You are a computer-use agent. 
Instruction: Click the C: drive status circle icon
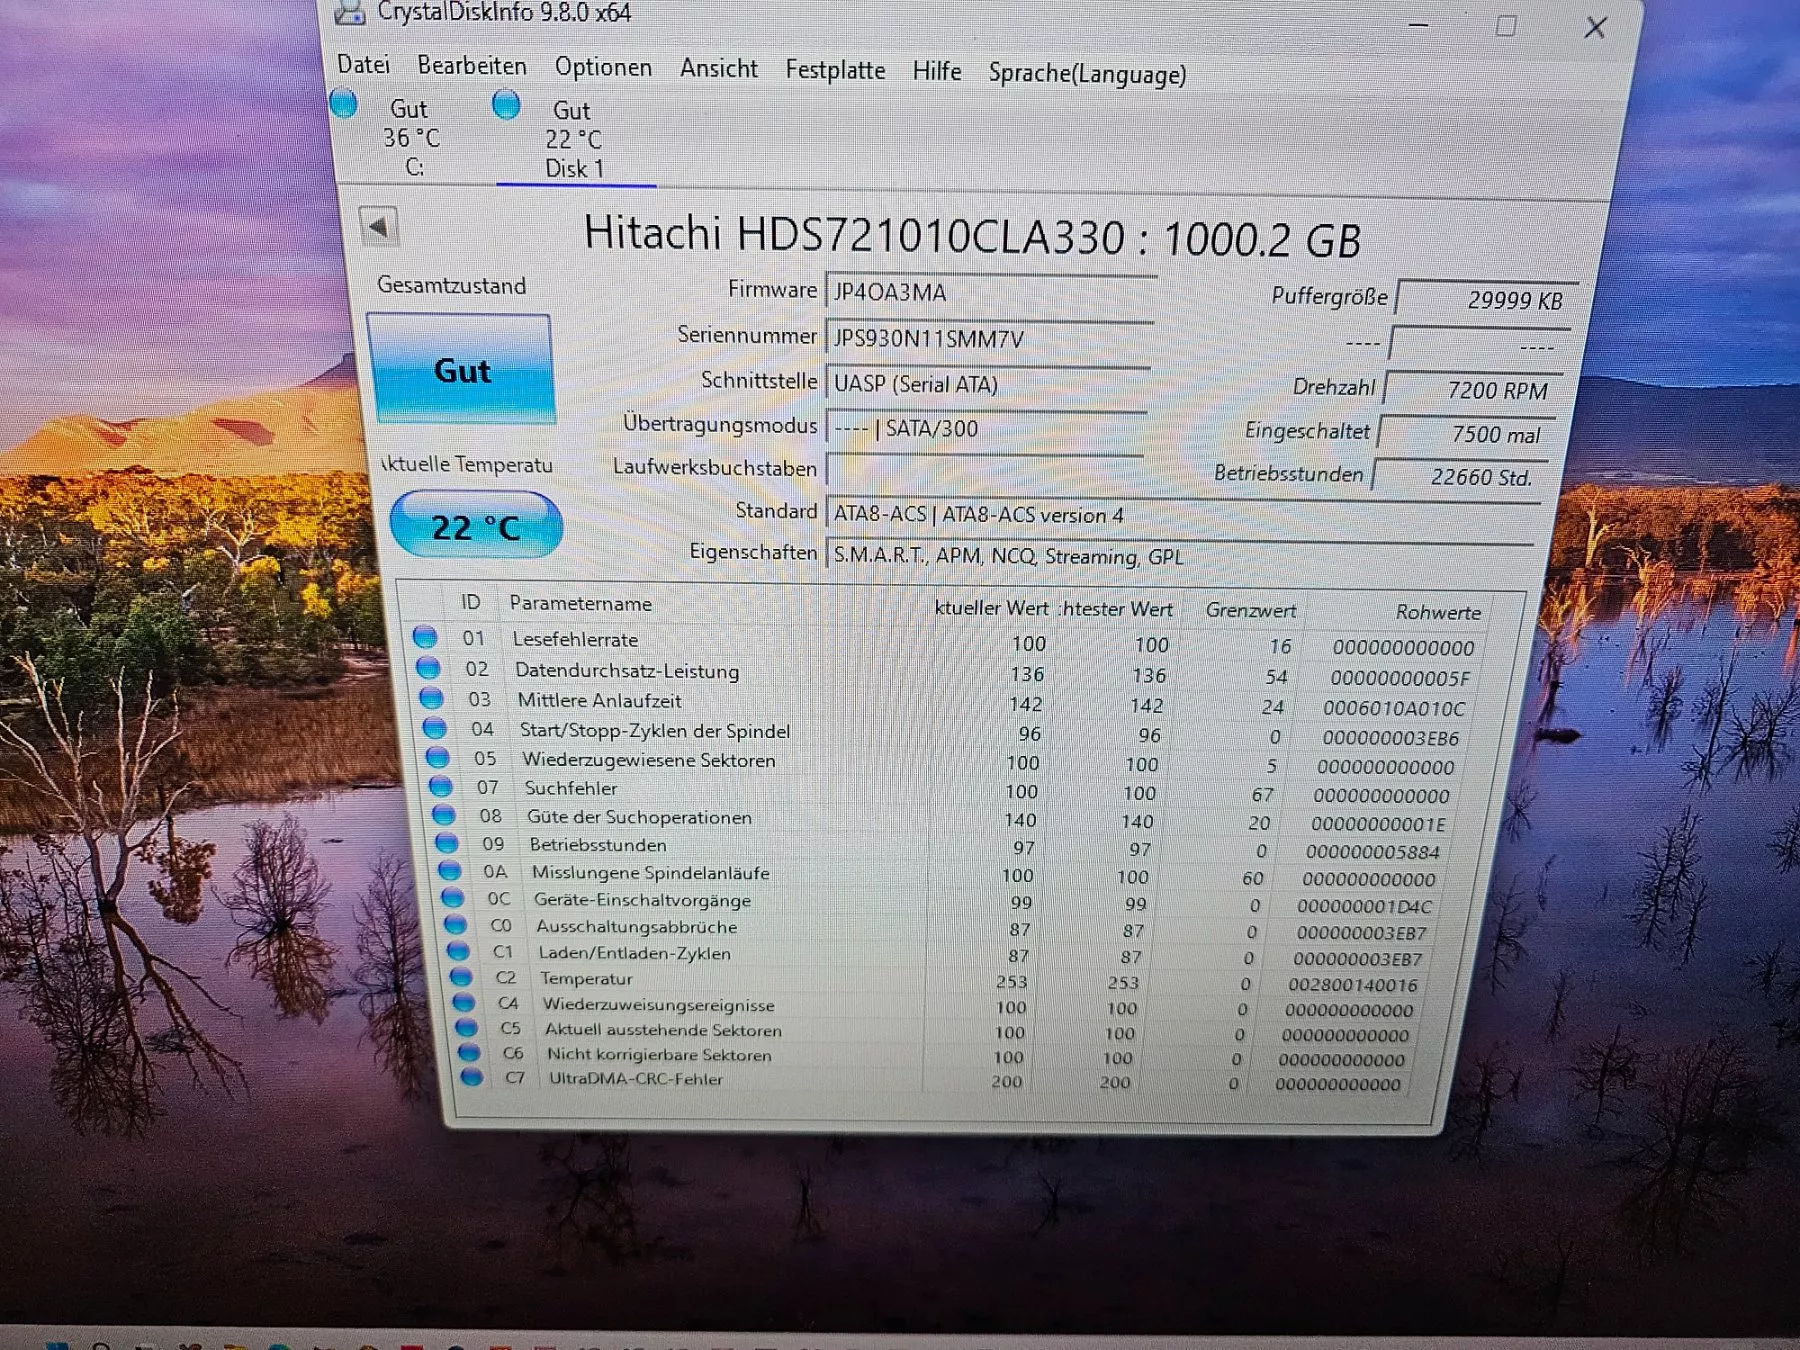click(344, 104)
